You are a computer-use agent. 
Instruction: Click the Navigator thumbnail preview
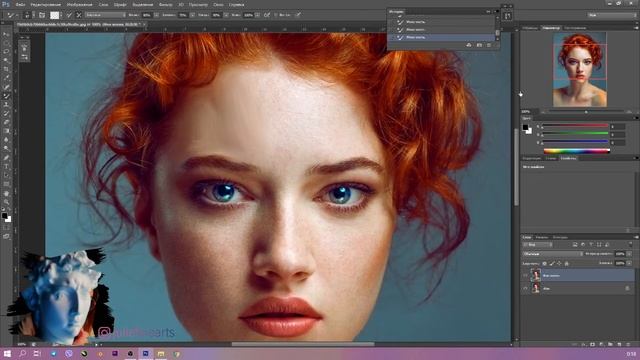[x=580, y=70]
